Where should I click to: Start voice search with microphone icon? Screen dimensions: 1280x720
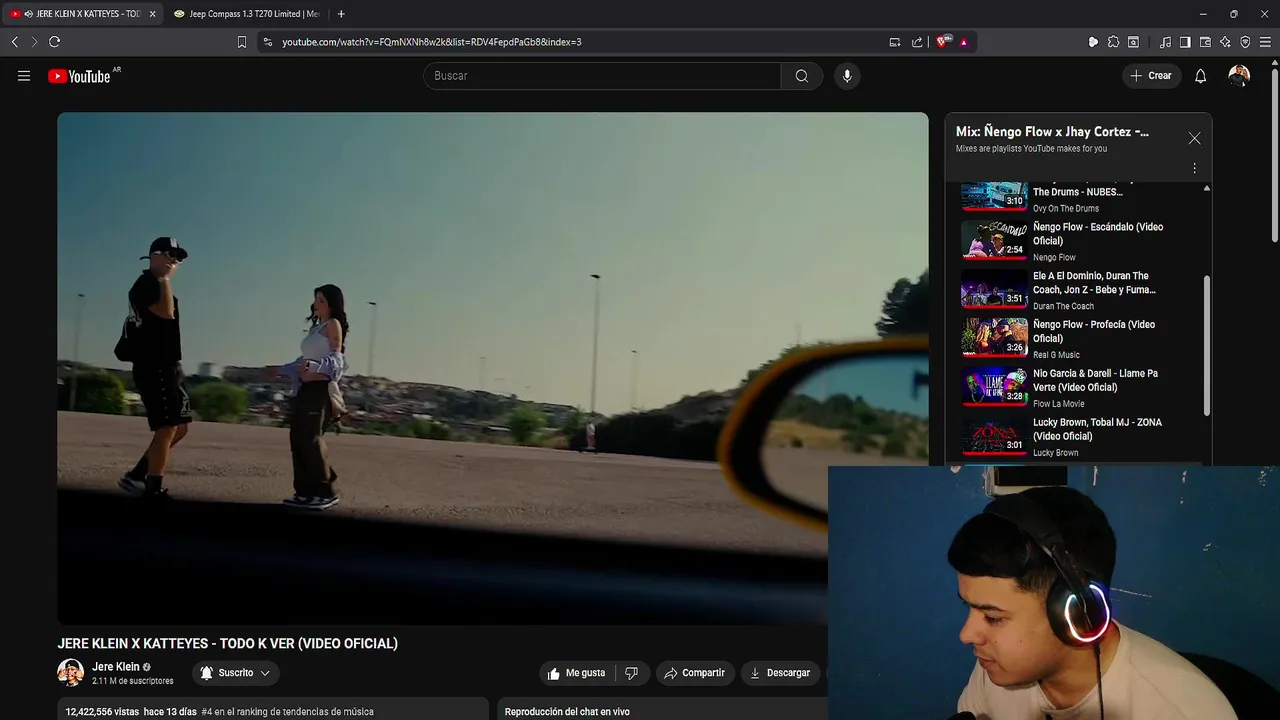click(x=847, y=76)
